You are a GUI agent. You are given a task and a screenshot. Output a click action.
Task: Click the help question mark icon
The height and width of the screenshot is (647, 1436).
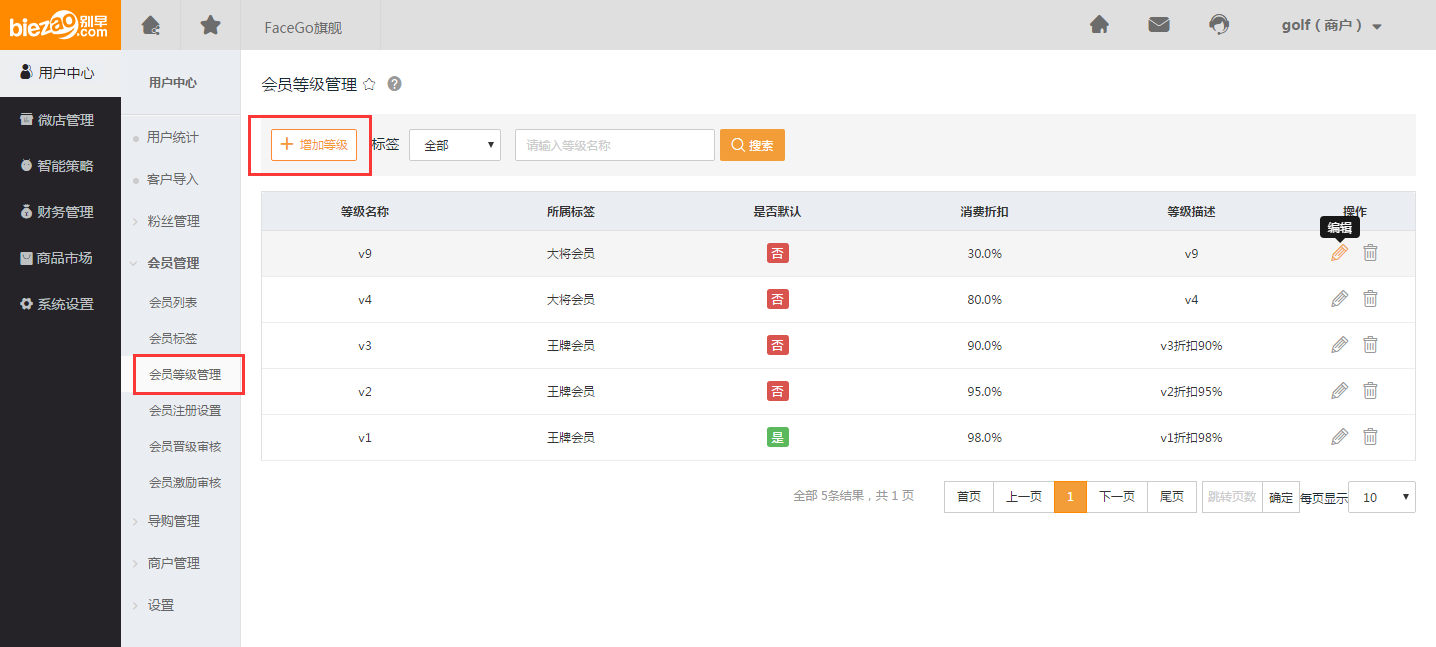coord(394,84)
